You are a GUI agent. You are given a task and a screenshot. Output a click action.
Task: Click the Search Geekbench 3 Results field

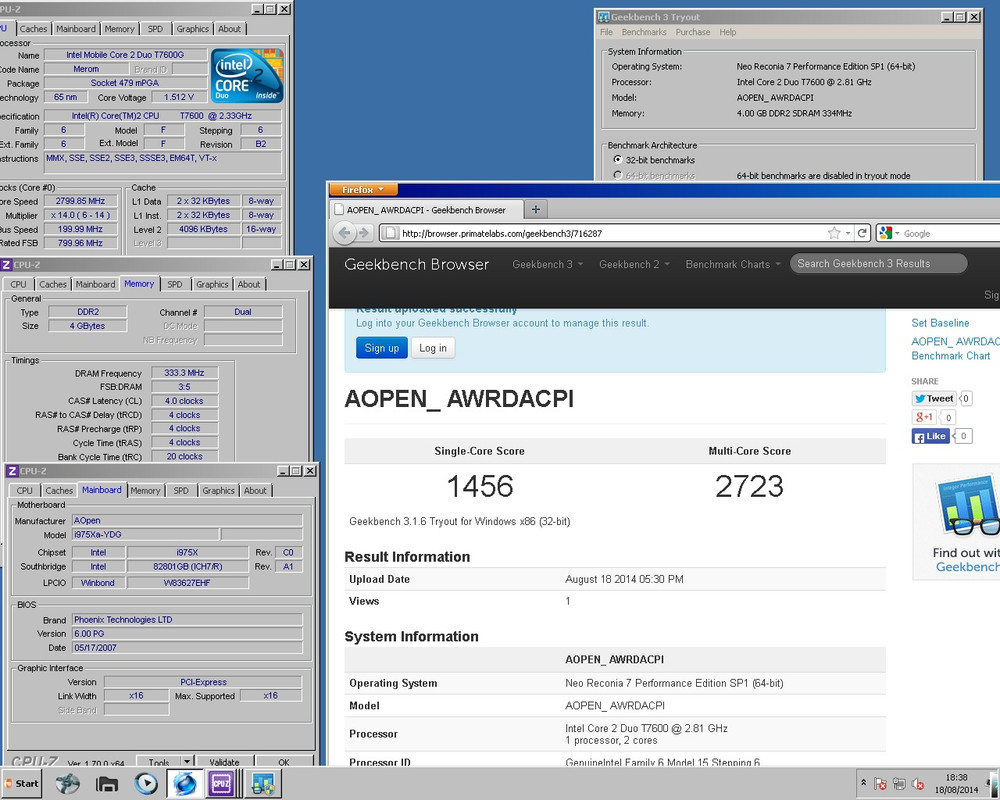point(878,263)
